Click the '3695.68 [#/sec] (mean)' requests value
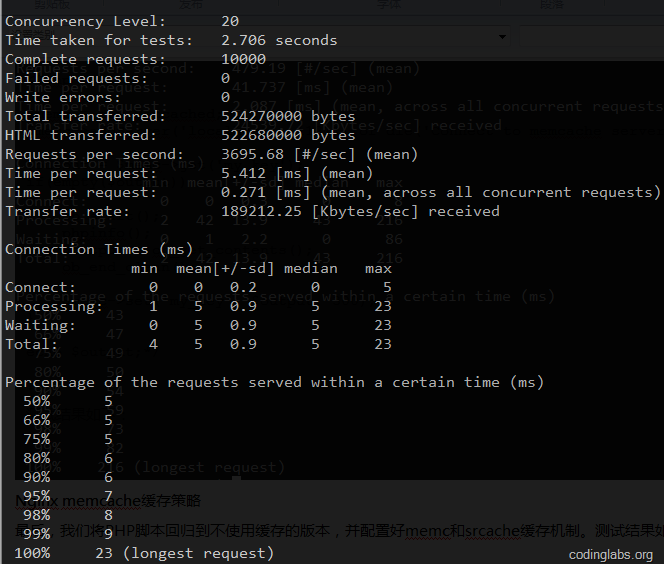 pos(319,155)
